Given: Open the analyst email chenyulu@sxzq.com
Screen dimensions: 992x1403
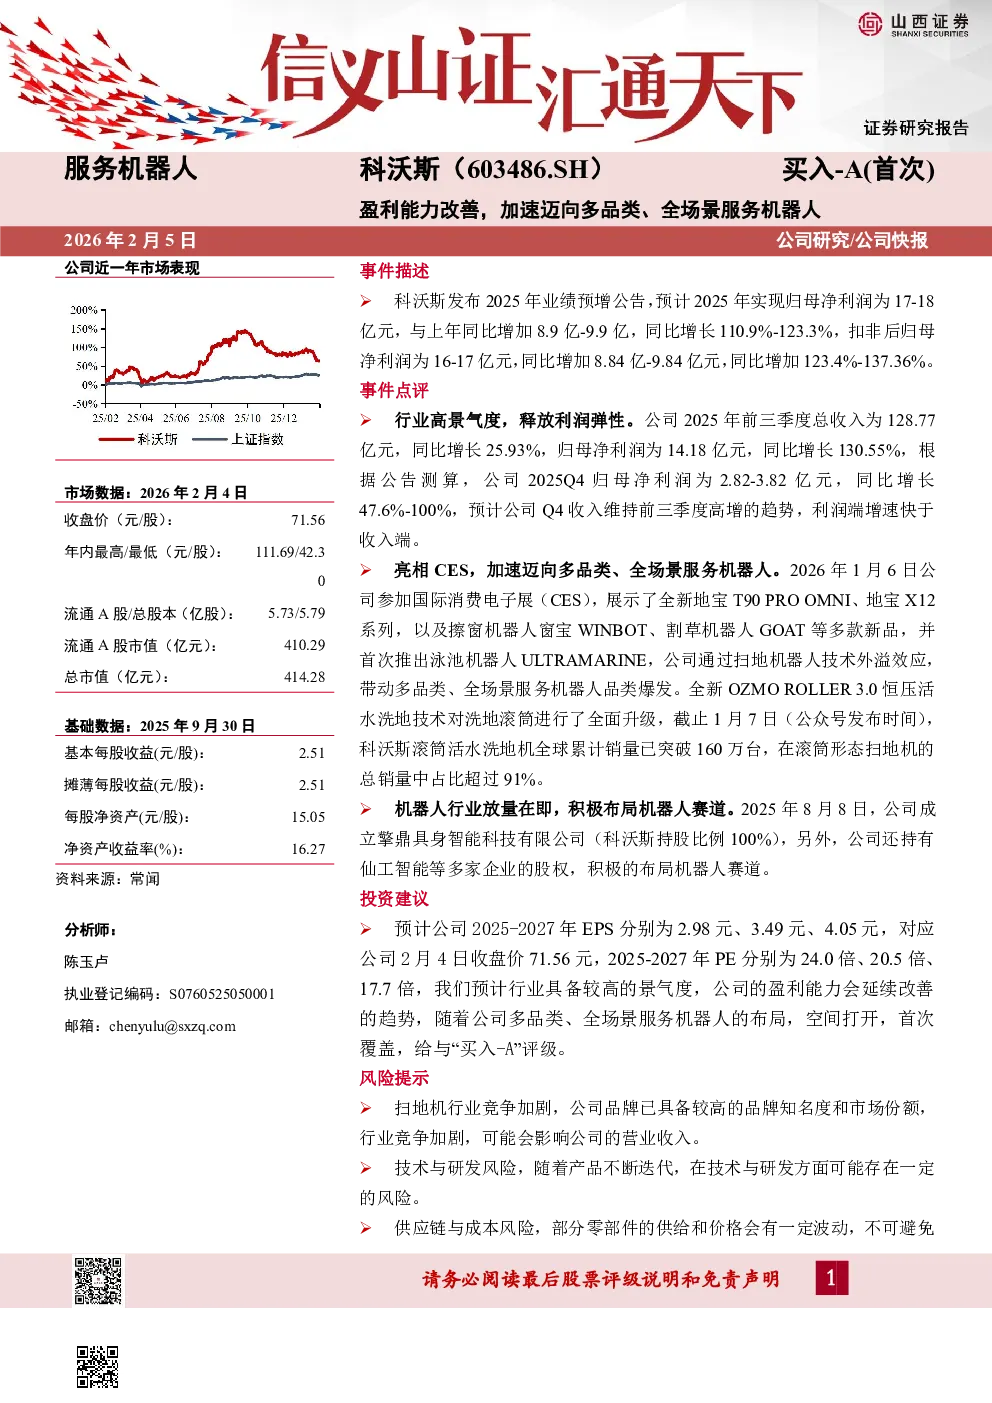Looking at the screenshot, I should [x=172, y=1026].
